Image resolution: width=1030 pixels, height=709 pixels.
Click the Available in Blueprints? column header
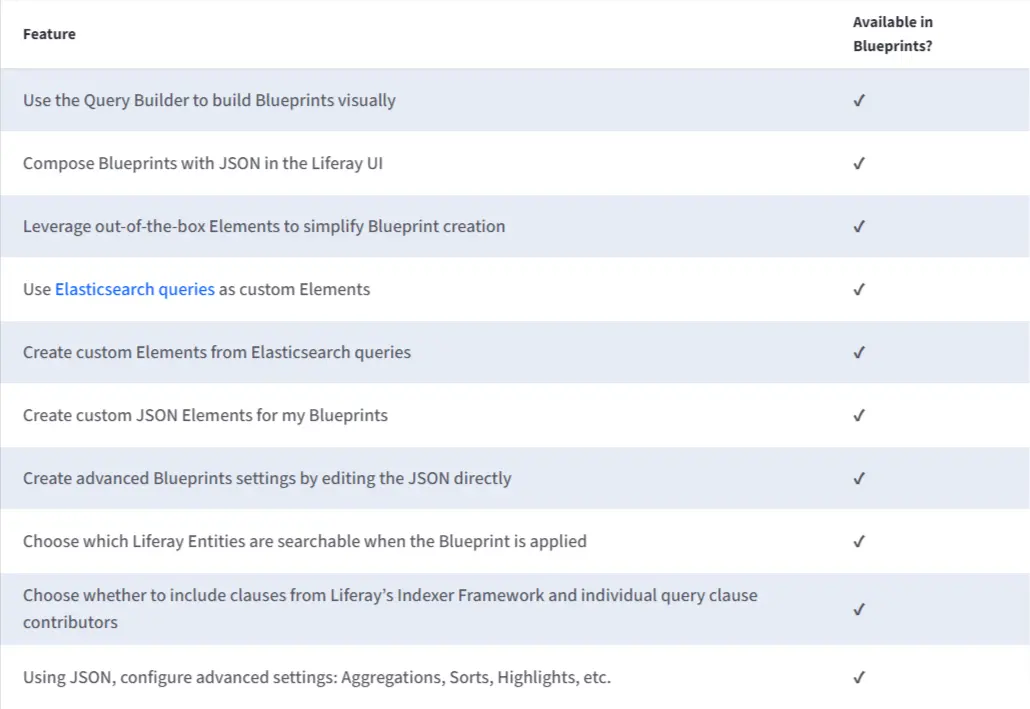coord(893,34)
